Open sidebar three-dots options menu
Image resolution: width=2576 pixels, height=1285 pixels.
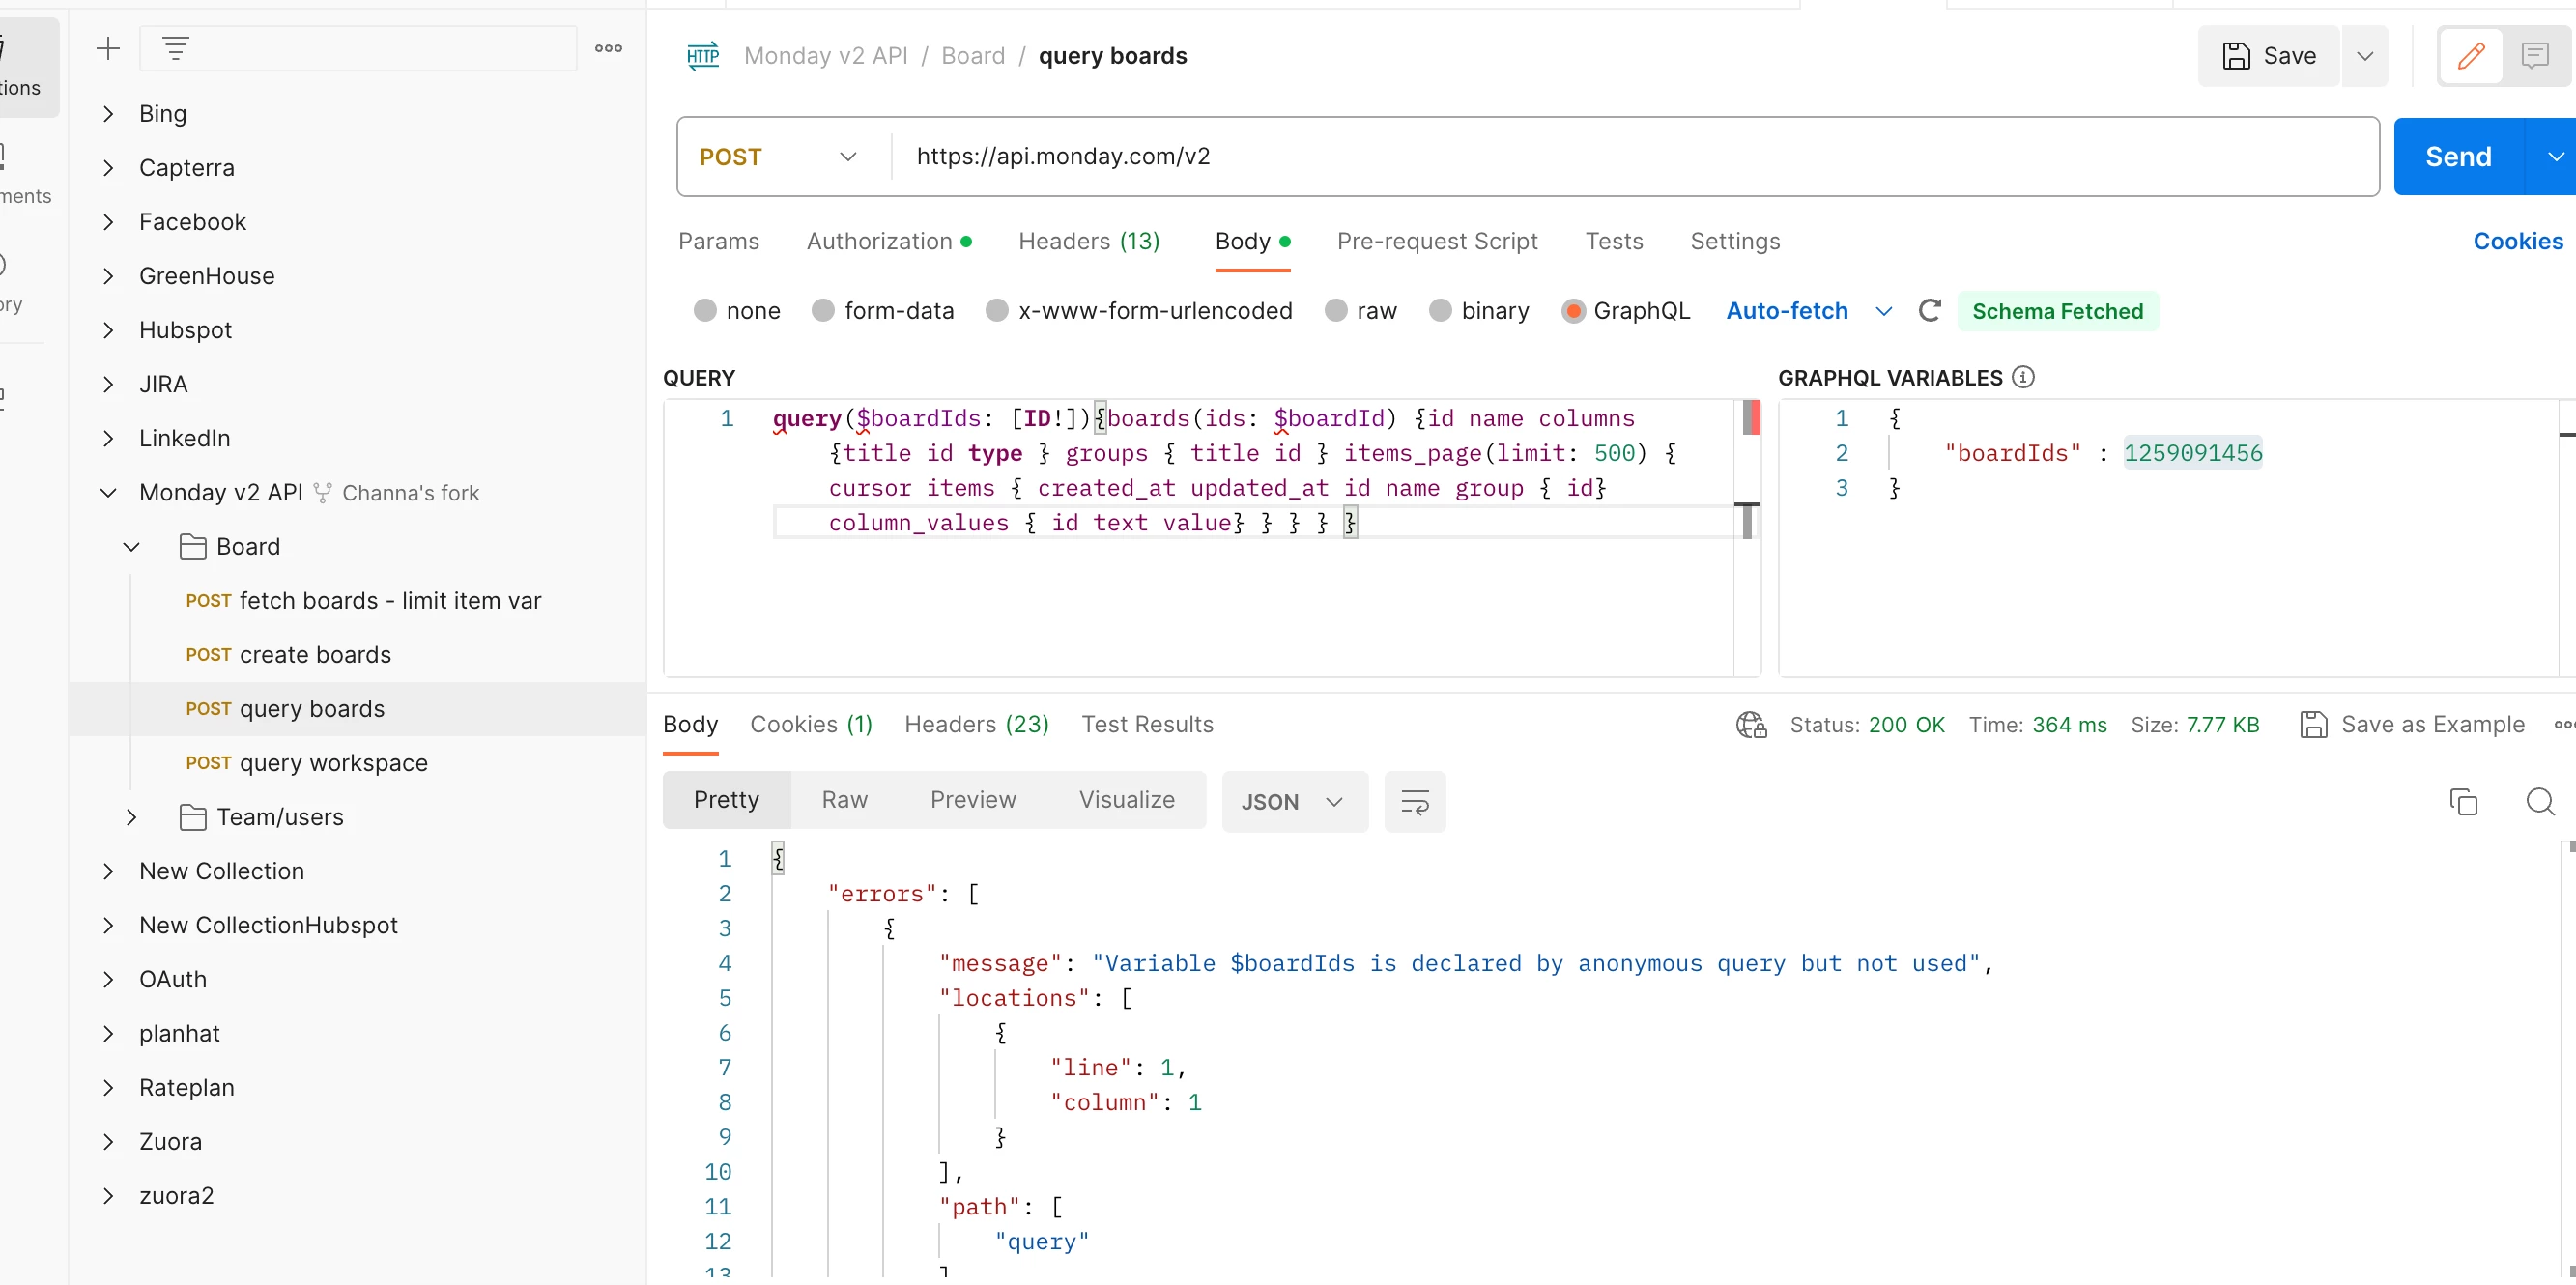[x=608, y=48]
